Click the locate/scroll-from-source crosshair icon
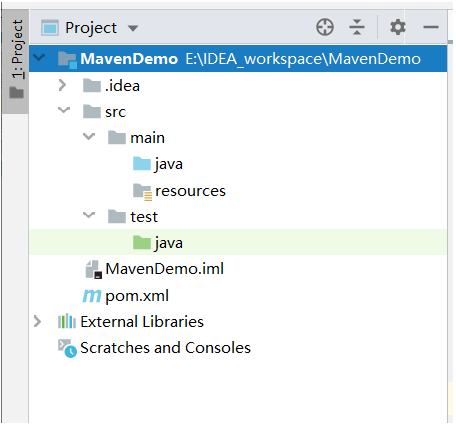Image resolution: width=456 pixels, height=427 pixels. pos(325,27)
